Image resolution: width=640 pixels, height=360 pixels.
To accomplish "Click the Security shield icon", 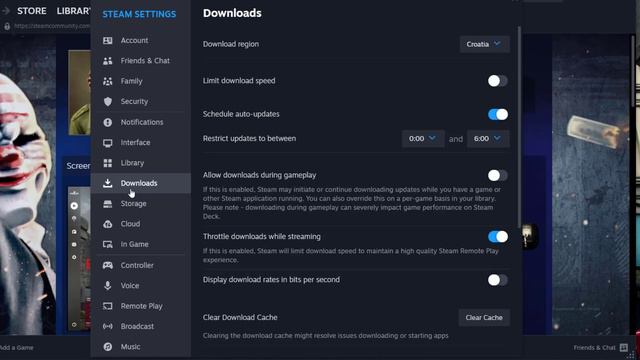I will coord(108,102).
